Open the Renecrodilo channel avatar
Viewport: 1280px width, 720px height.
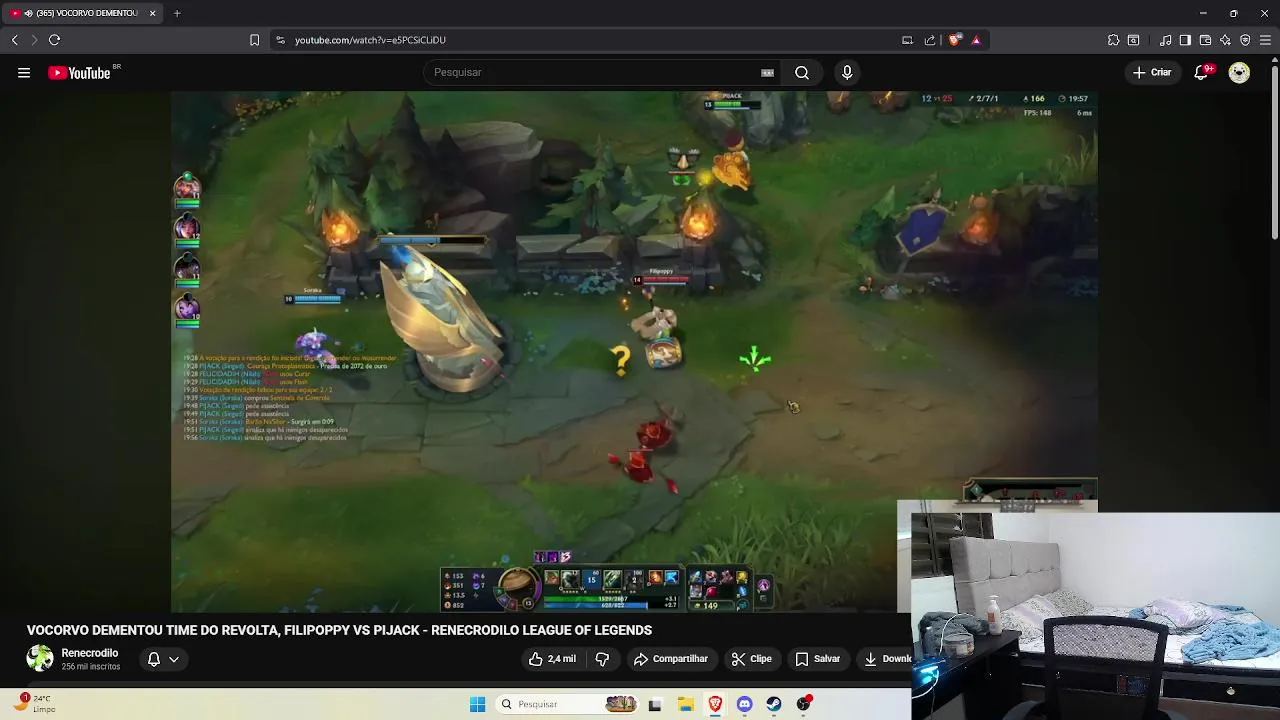point(40,658)
